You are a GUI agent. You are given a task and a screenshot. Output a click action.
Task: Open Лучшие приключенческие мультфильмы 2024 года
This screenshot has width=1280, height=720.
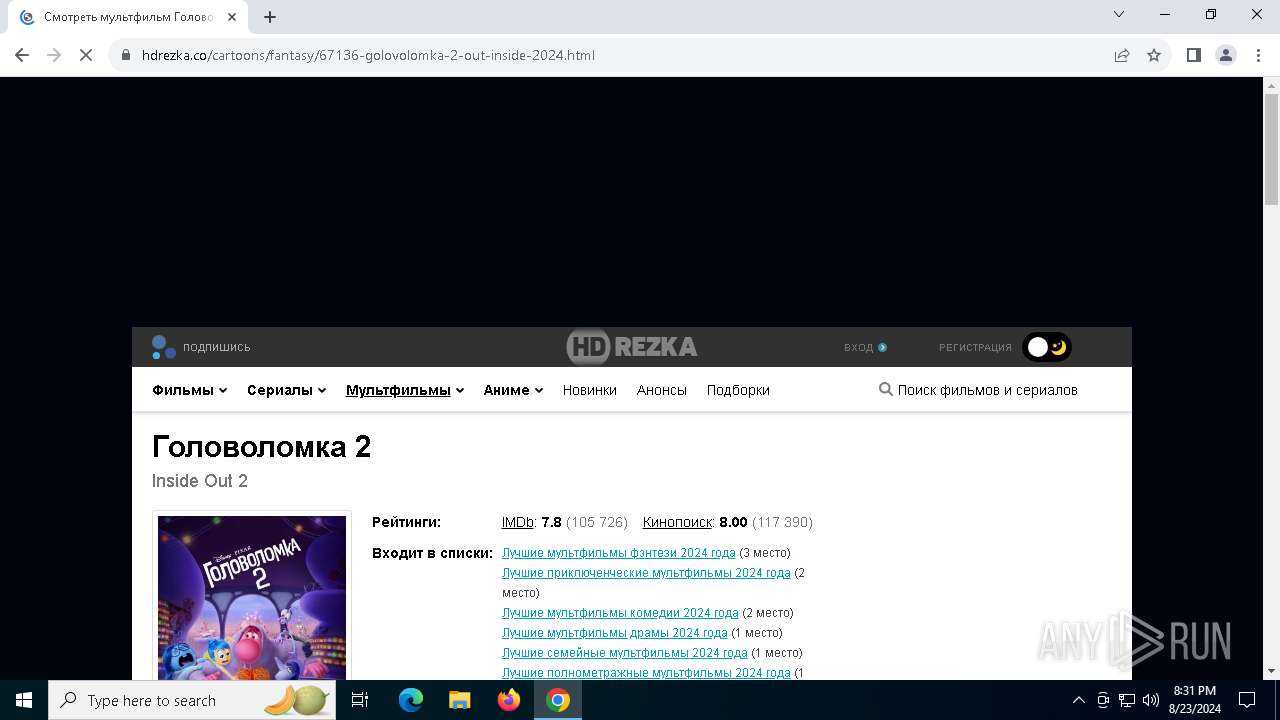pos(646,573)
